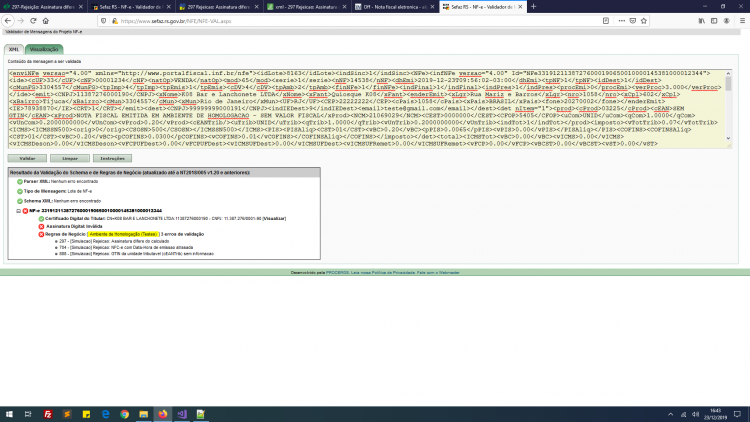Click the Visualizar certificate link
Viewport: 750px width, 422px height.
[274, 219]
